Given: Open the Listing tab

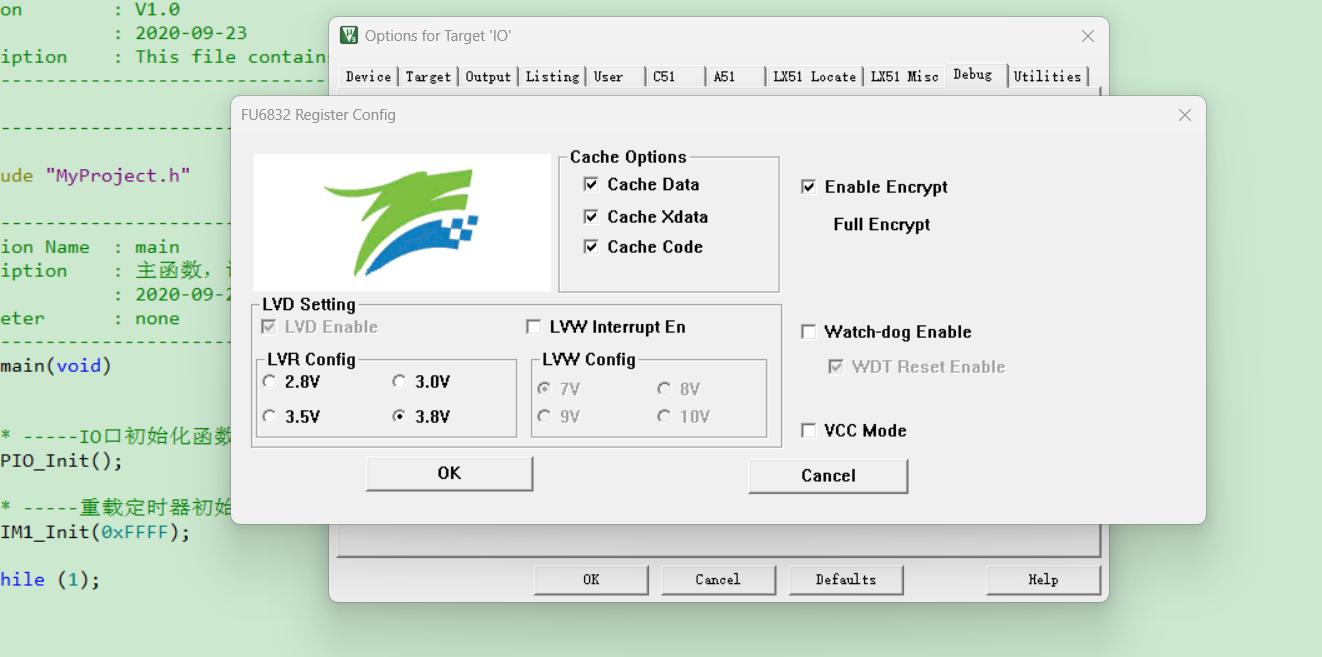Looking at the screenshot, I should coord(552,76).
